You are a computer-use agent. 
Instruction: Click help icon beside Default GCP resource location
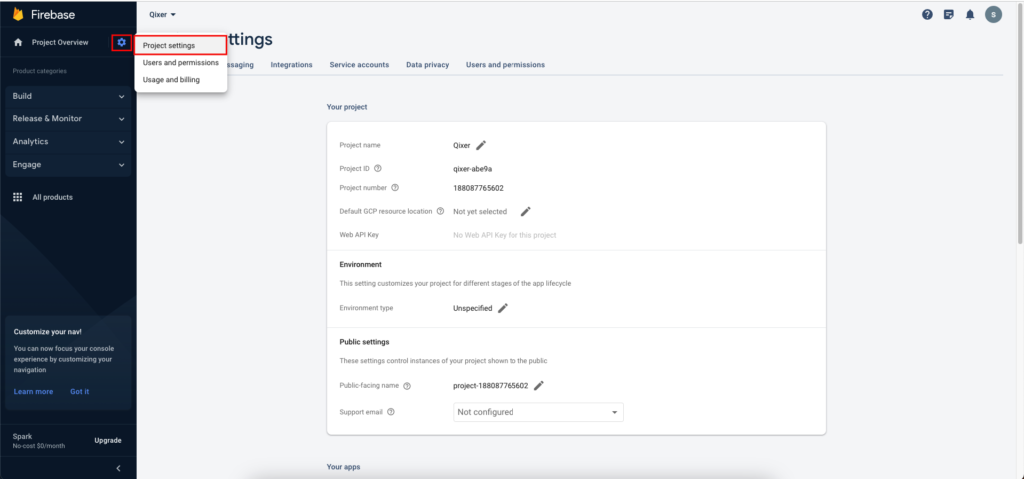[x=440, y=211]
